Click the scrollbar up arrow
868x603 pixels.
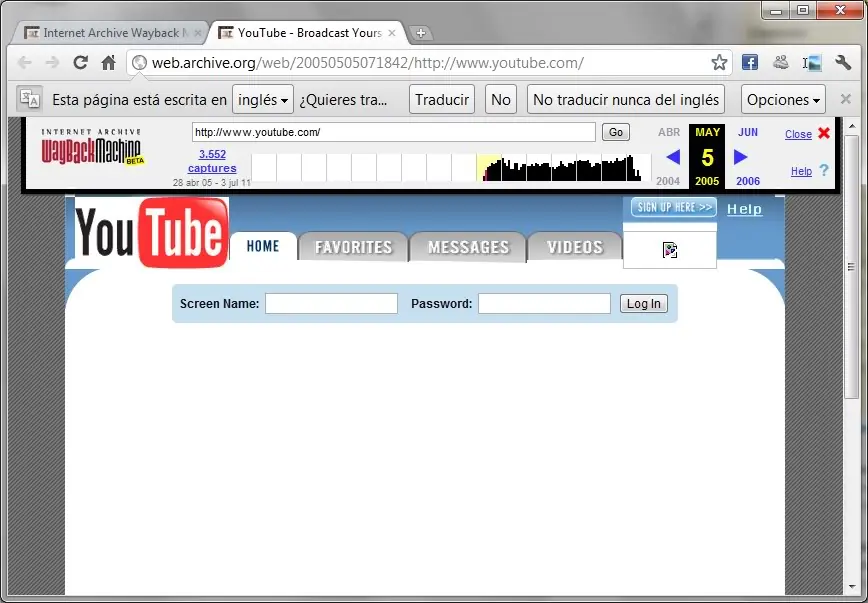point(852,126)
